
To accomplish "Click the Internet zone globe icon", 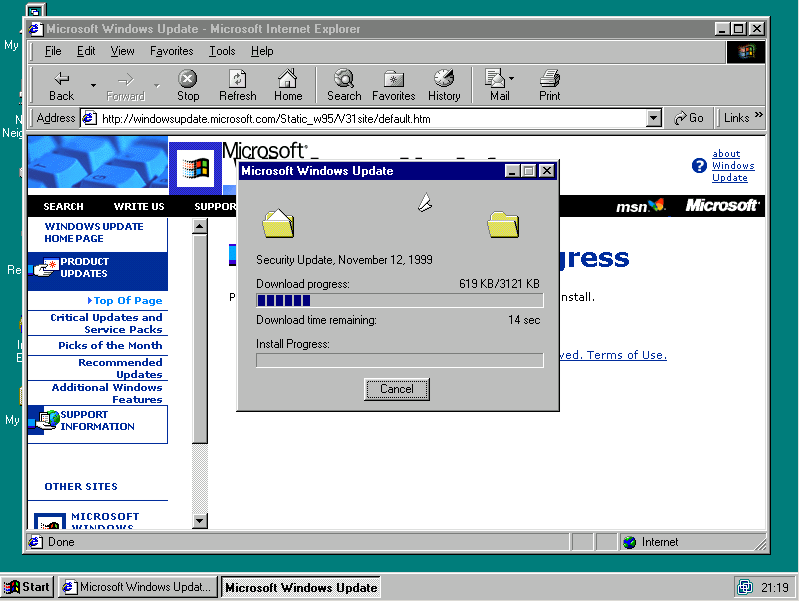I will [x=630, y=542].
